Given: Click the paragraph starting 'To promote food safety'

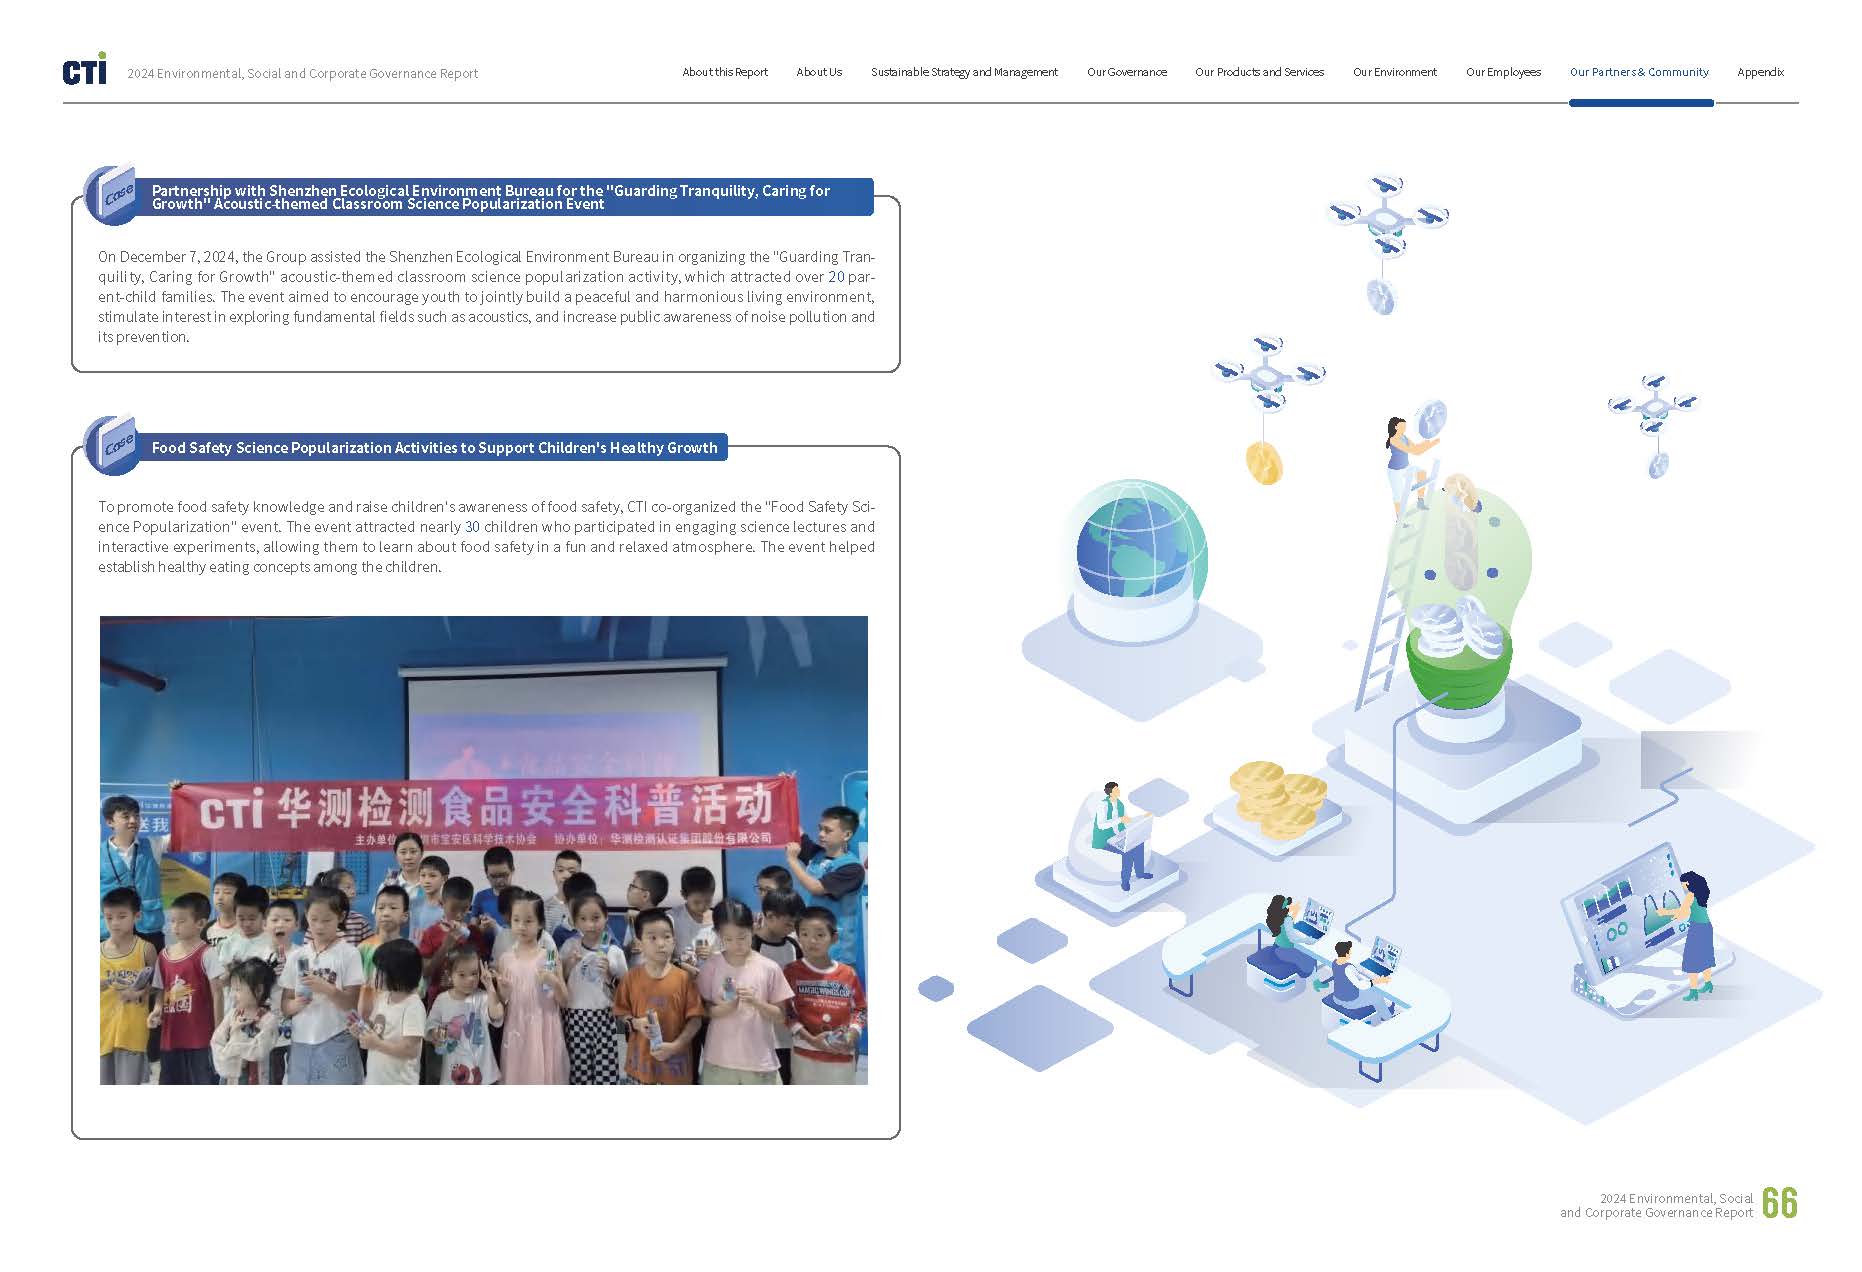Looking at the screenshot, I should point(486,537).
